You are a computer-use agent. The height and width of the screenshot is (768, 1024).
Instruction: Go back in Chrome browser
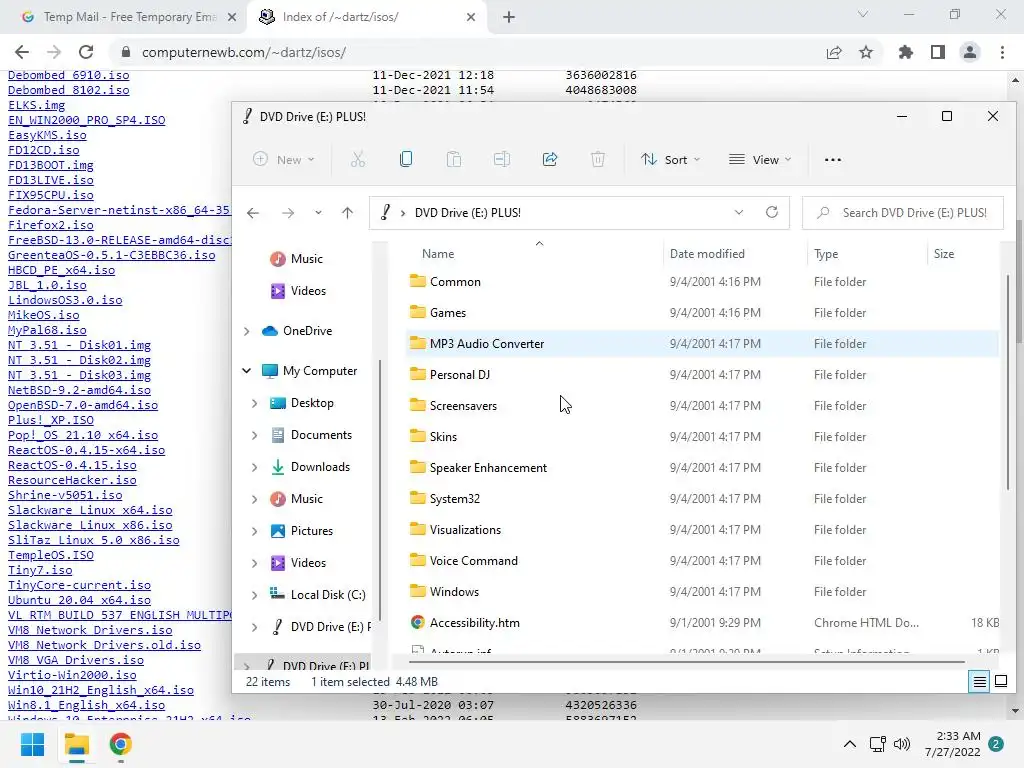click(x=22, y=52)
